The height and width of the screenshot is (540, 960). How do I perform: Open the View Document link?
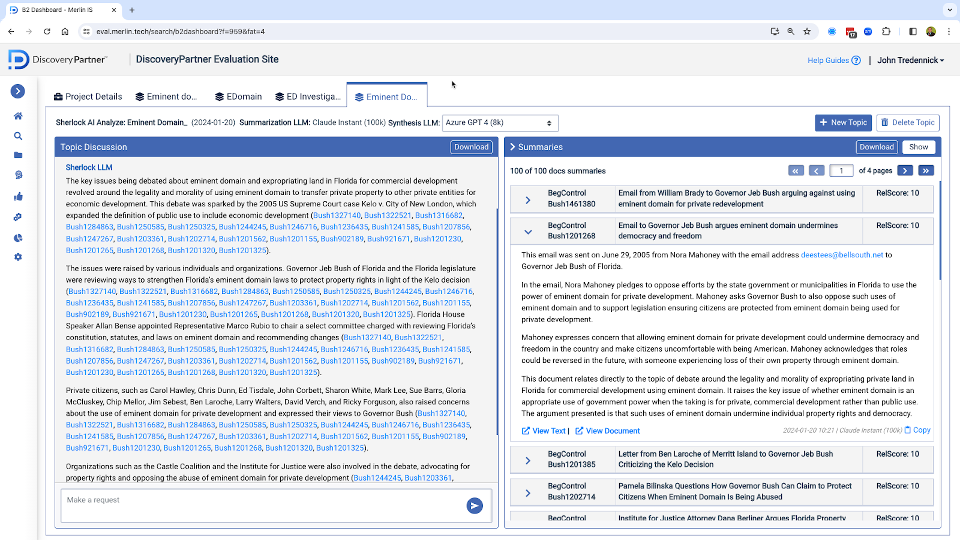pyautogui.click(x=607, y=431)
